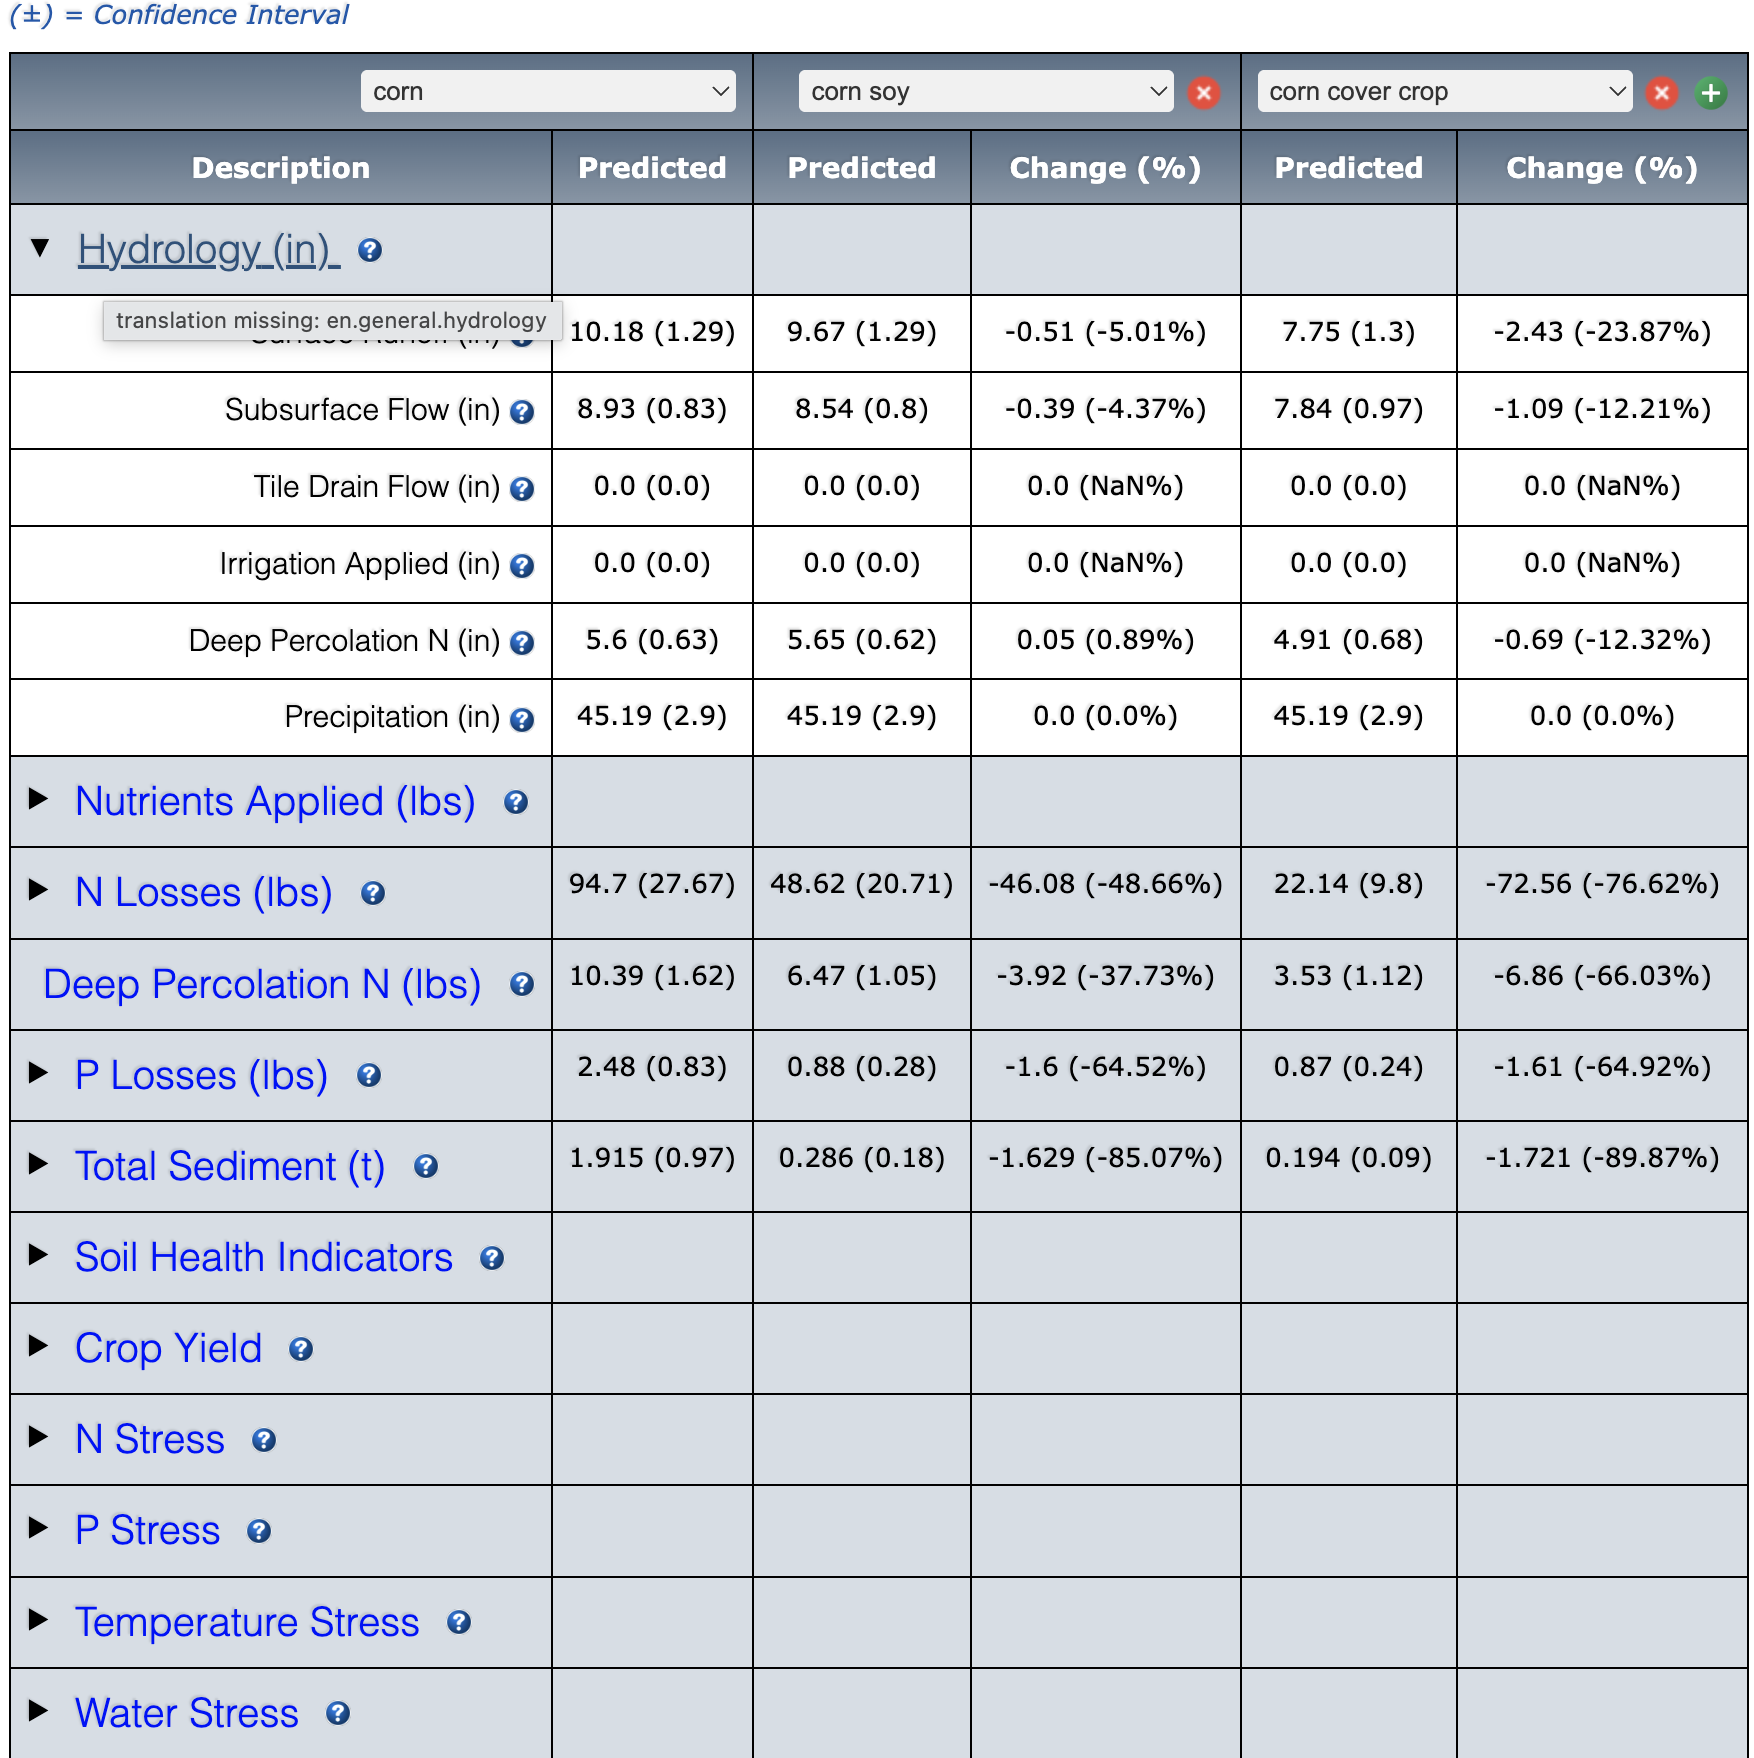Open help icon for Deep Percolation N (lbs)
The image size is (1754, 1758).
click(x=522, y=984)
